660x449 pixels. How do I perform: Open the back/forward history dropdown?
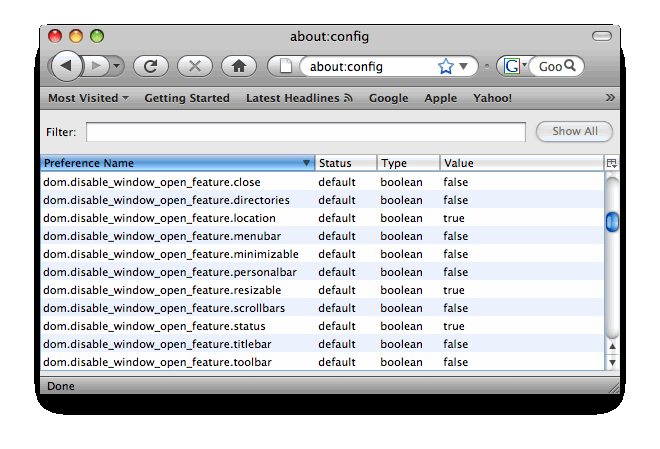pos(117,66)
